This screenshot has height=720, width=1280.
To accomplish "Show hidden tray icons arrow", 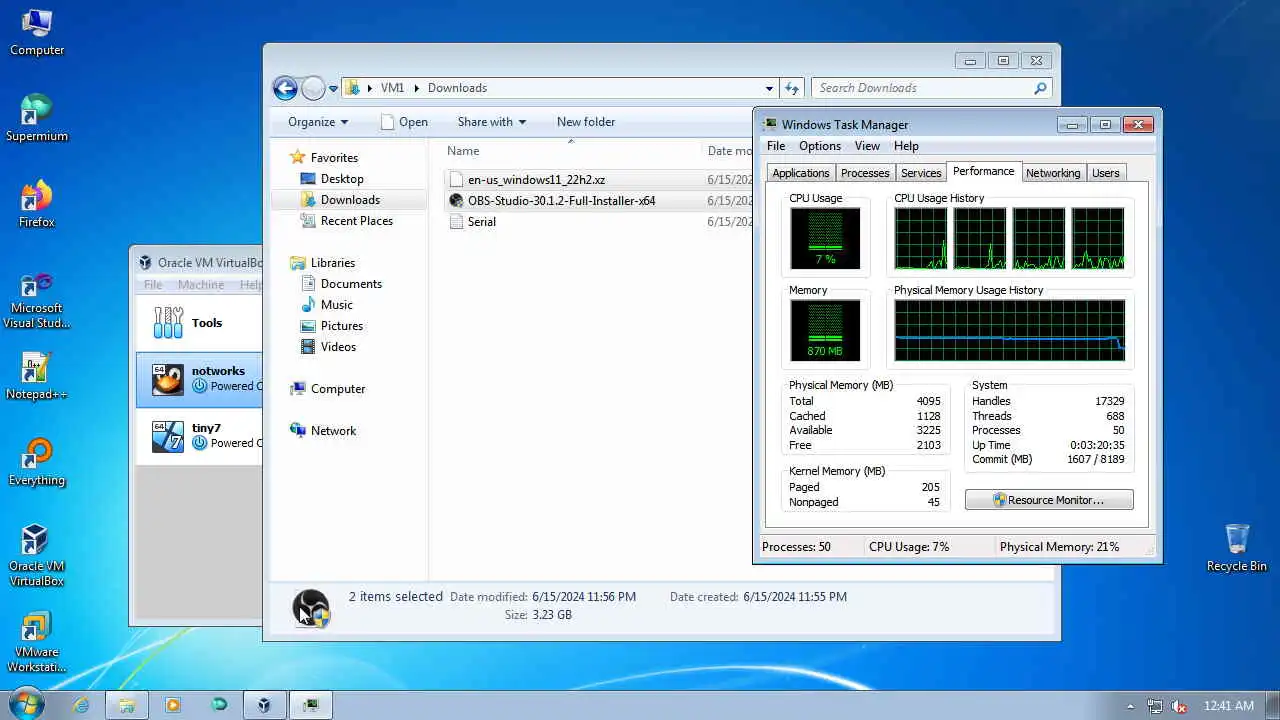I will 1130,706.
